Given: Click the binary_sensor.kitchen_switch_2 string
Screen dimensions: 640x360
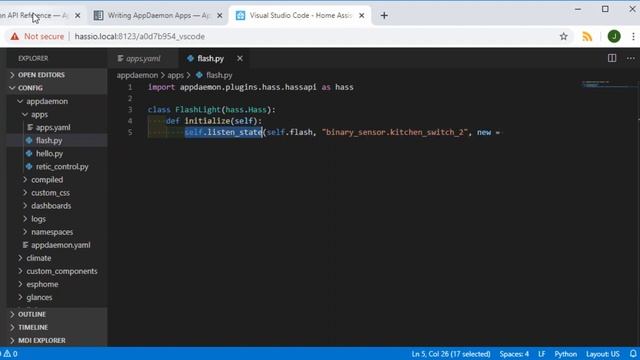Looking at the screenshot, I should point(395,132).
